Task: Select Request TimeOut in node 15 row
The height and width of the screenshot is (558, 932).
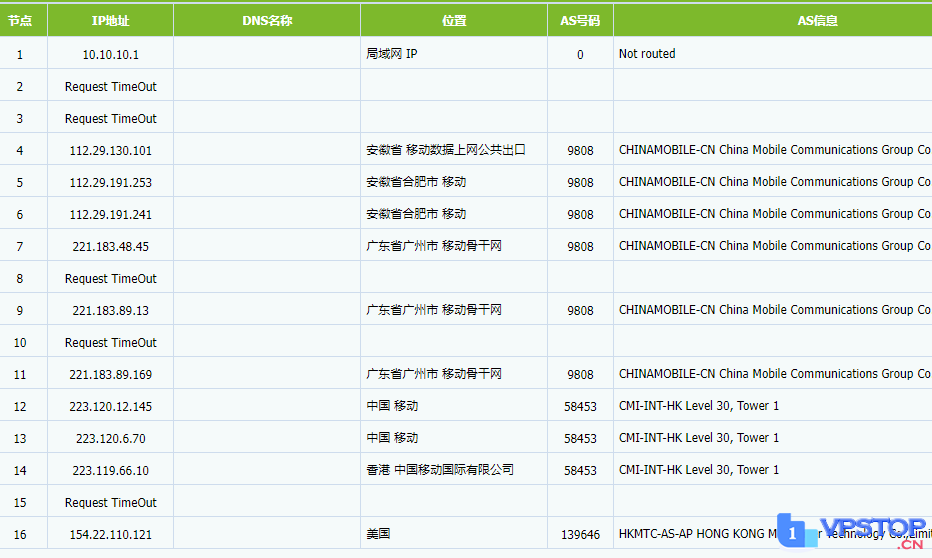Action: point(111,504)
